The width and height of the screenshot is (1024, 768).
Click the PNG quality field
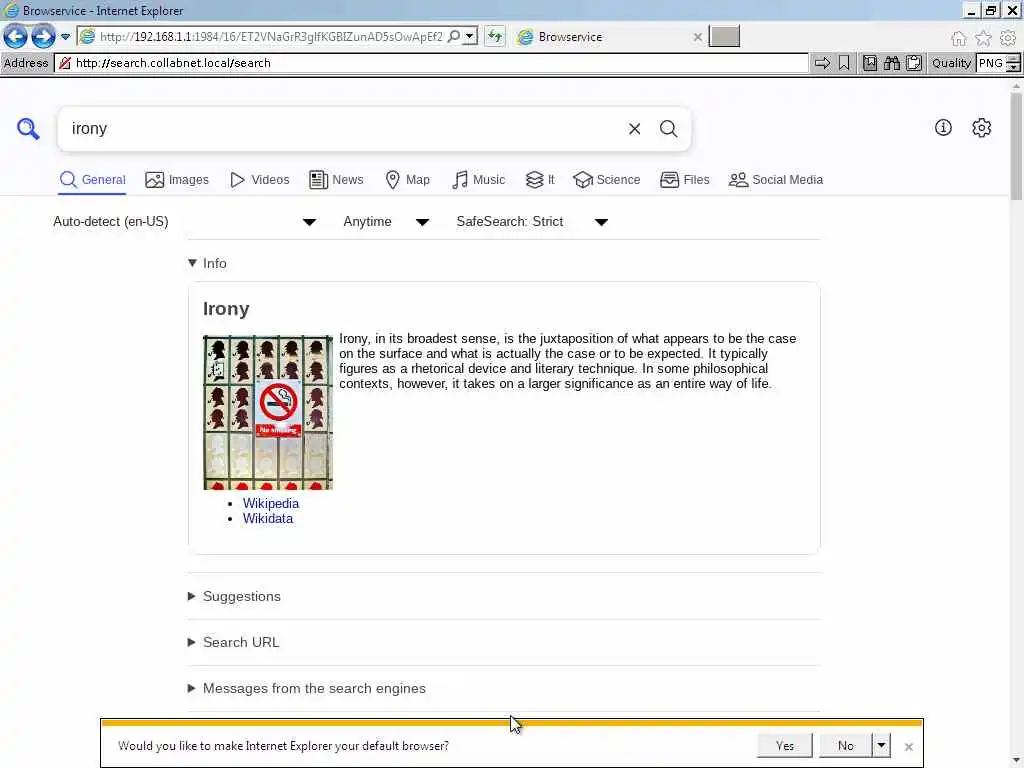[x=991, y=63]
